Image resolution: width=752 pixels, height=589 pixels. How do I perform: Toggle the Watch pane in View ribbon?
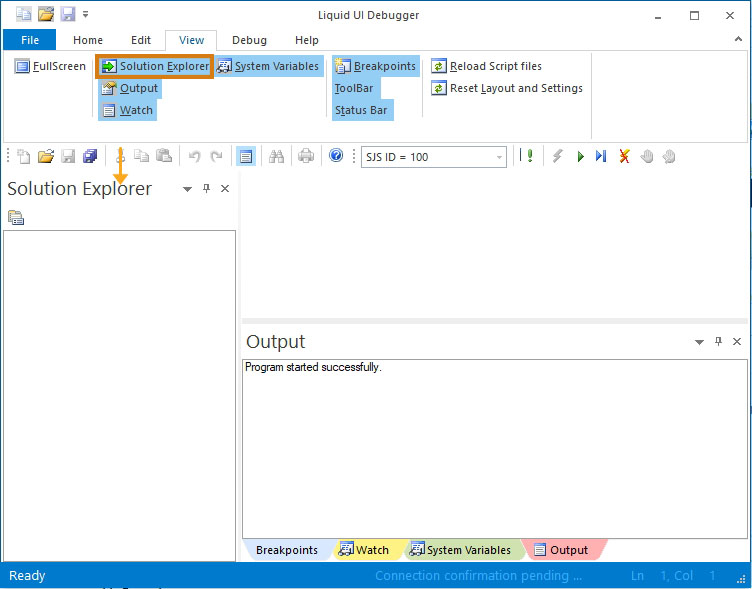128,110
